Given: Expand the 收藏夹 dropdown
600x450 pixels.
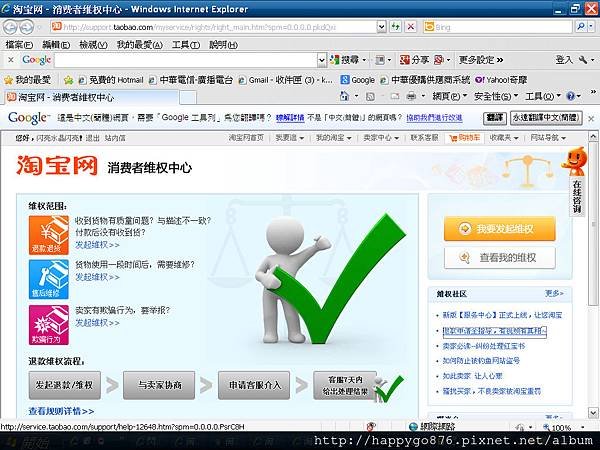Looking at the screenshot, I should click(504, 138).
